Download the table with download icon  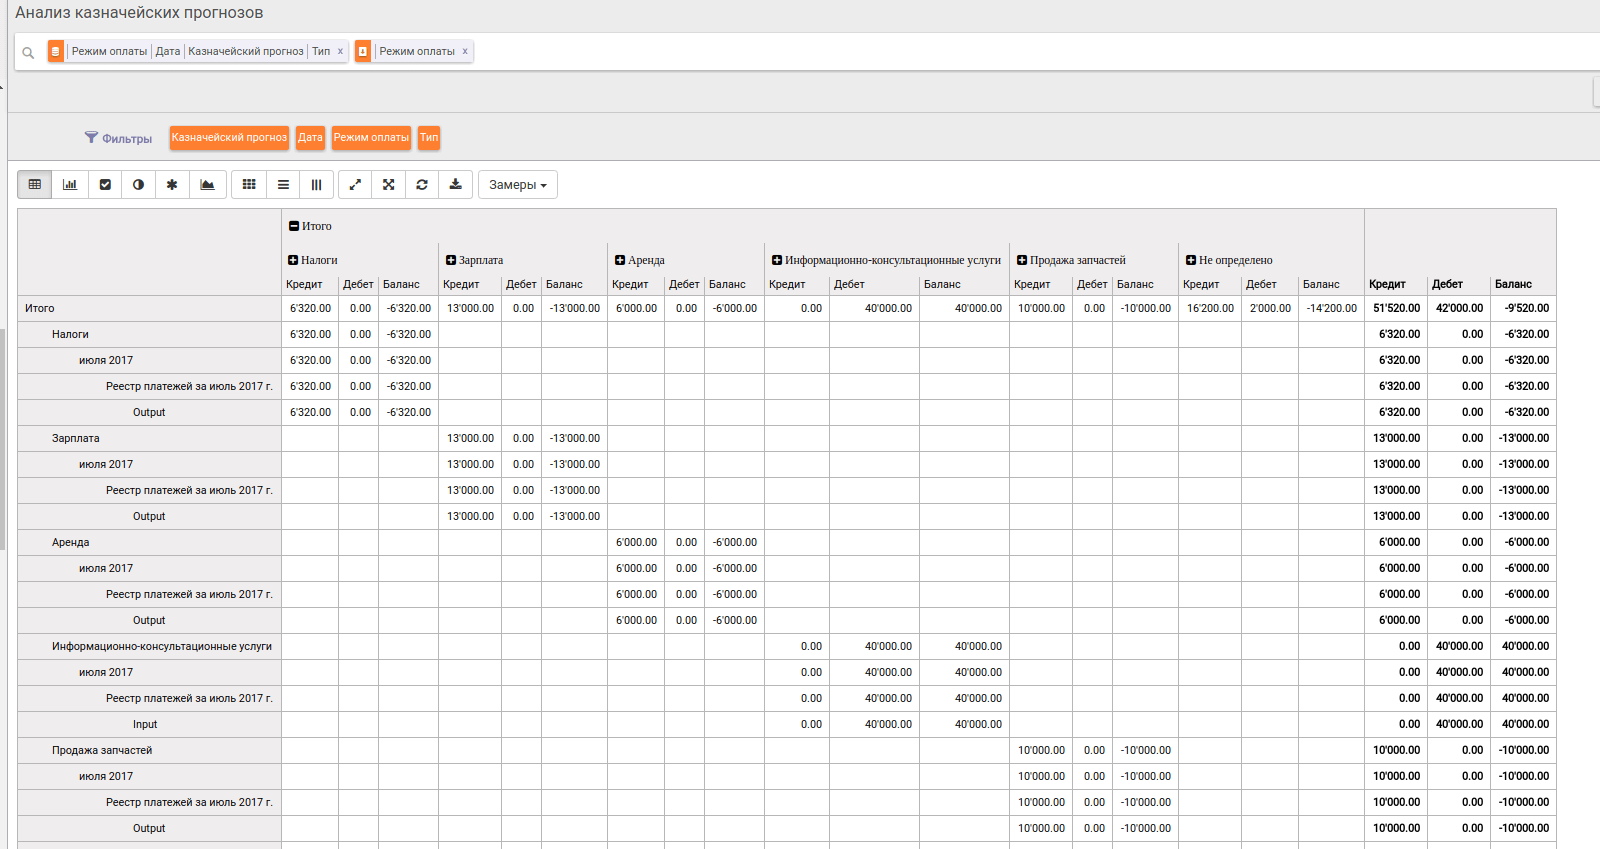point(455,184)
